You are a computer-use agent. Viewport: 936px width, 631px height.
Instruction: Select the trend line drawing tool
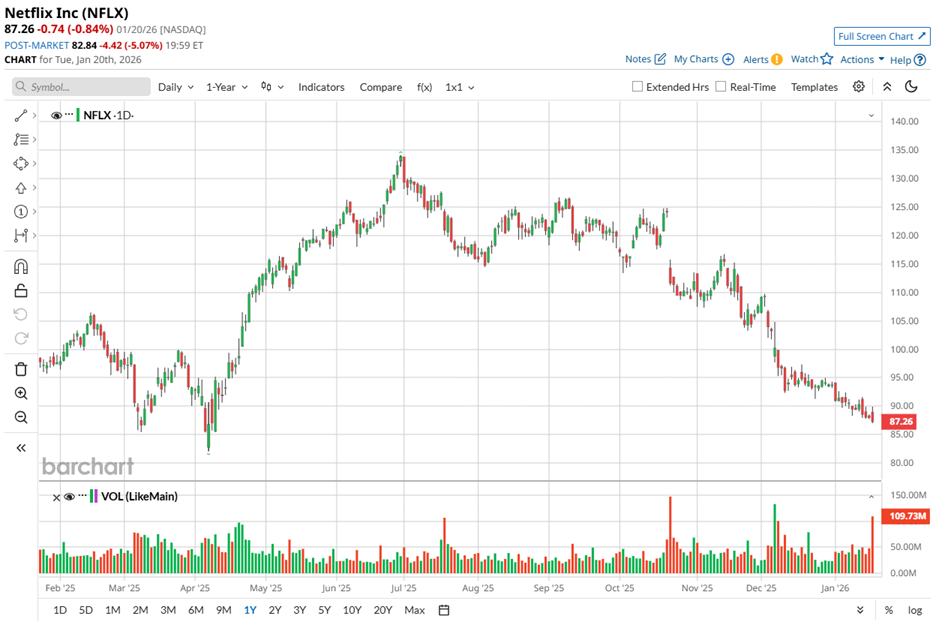coord(21,116)
